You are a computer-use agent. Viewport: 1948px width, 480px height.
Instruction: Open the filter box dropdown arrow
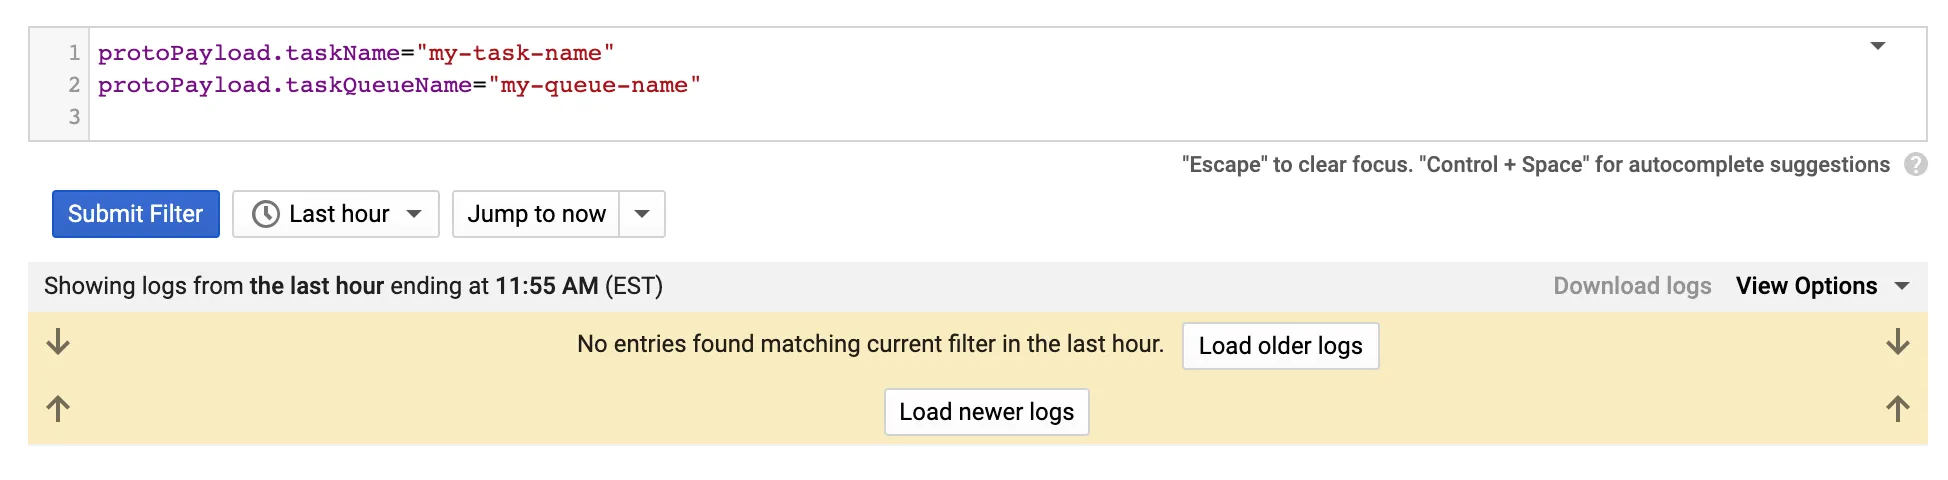pyautogui.click(x=1877, y=46)
